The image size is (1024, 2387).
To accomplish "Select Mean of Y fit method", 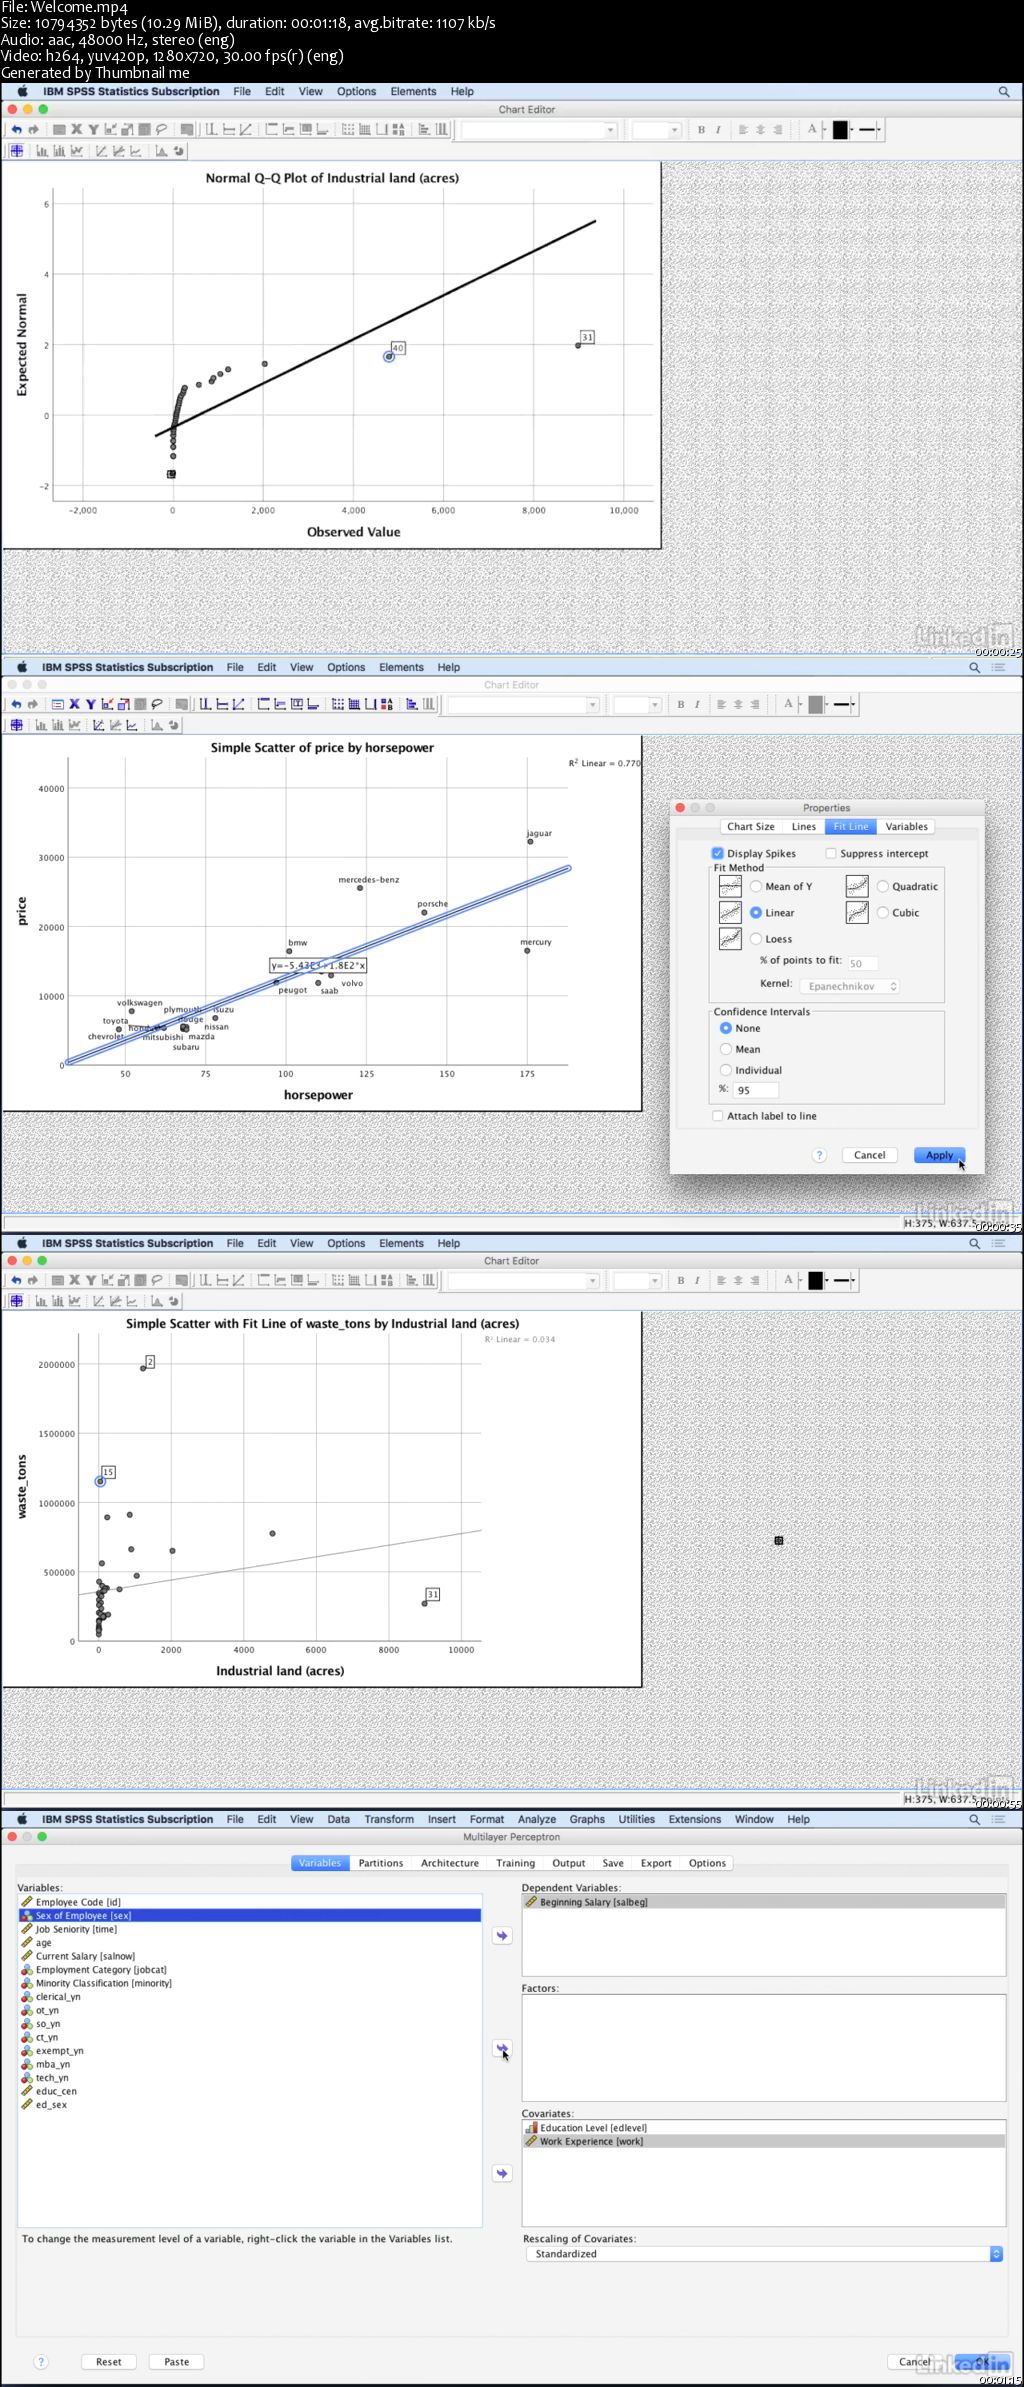I will pos(756,886).
